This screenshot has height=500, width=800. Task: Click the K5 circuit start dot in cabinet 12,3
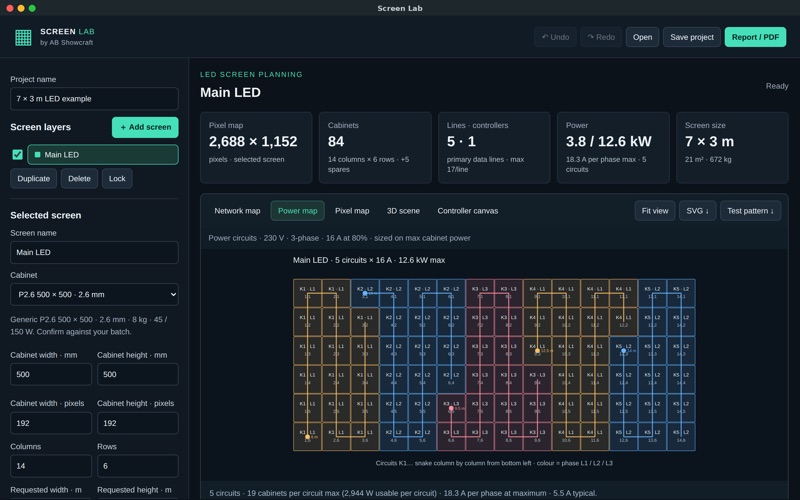[x=623, y=351]
